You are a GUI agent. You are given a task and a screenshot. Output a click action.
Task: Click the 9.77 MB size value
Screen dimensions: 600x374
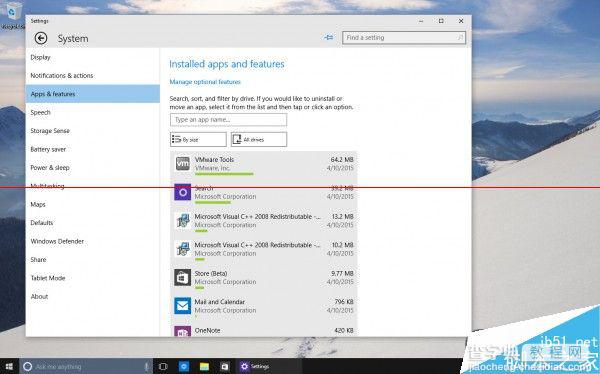342,273
